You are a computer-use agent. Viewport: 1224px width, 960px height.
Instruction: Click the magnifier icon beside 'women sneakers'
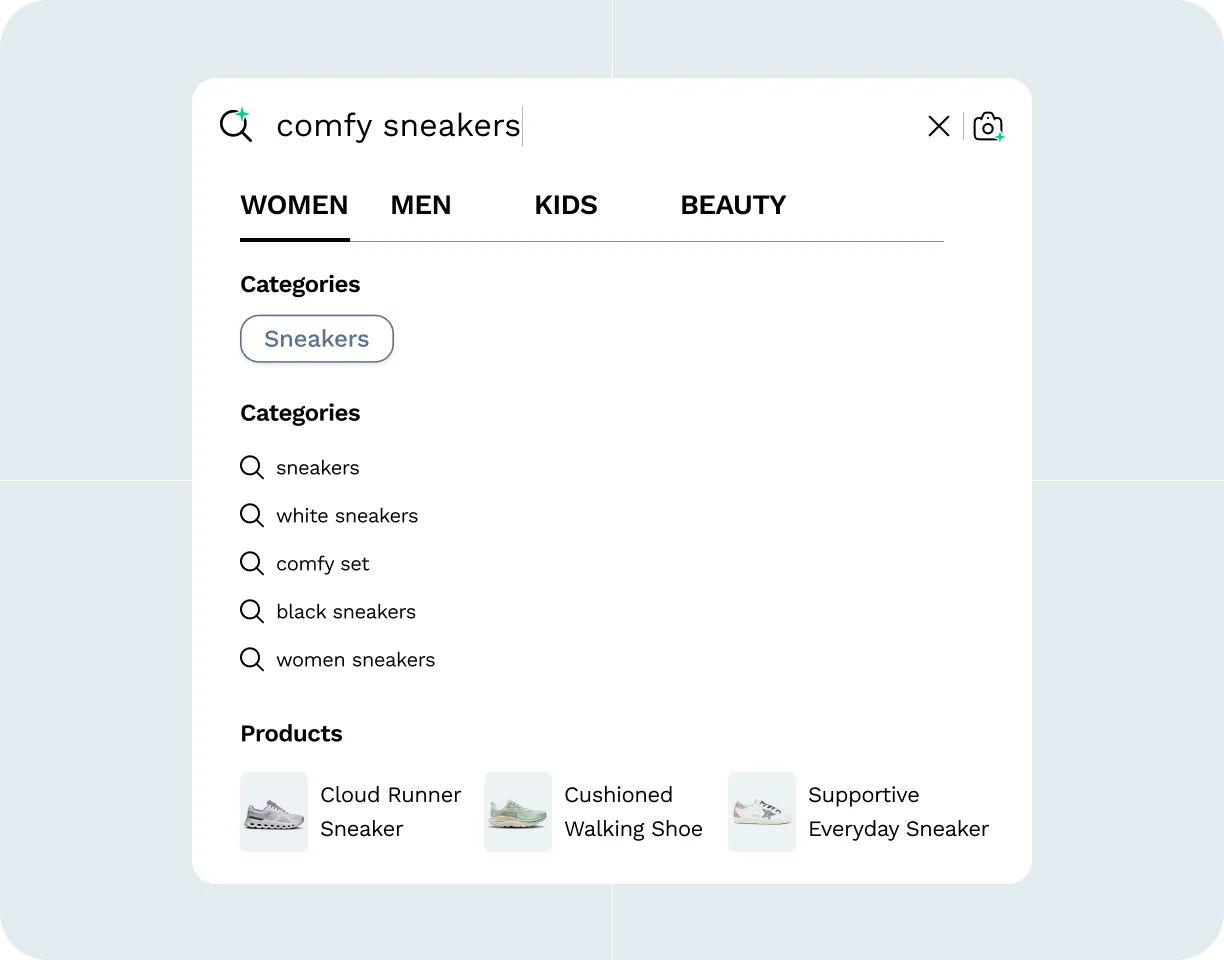tap(251, 659)
